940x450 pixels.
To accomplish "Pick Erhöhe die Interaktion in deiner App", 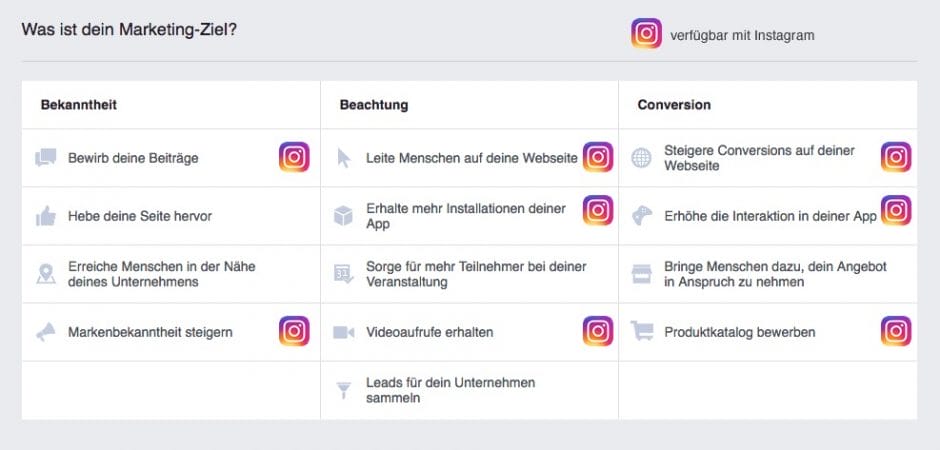I will click(x=770, y=216).
